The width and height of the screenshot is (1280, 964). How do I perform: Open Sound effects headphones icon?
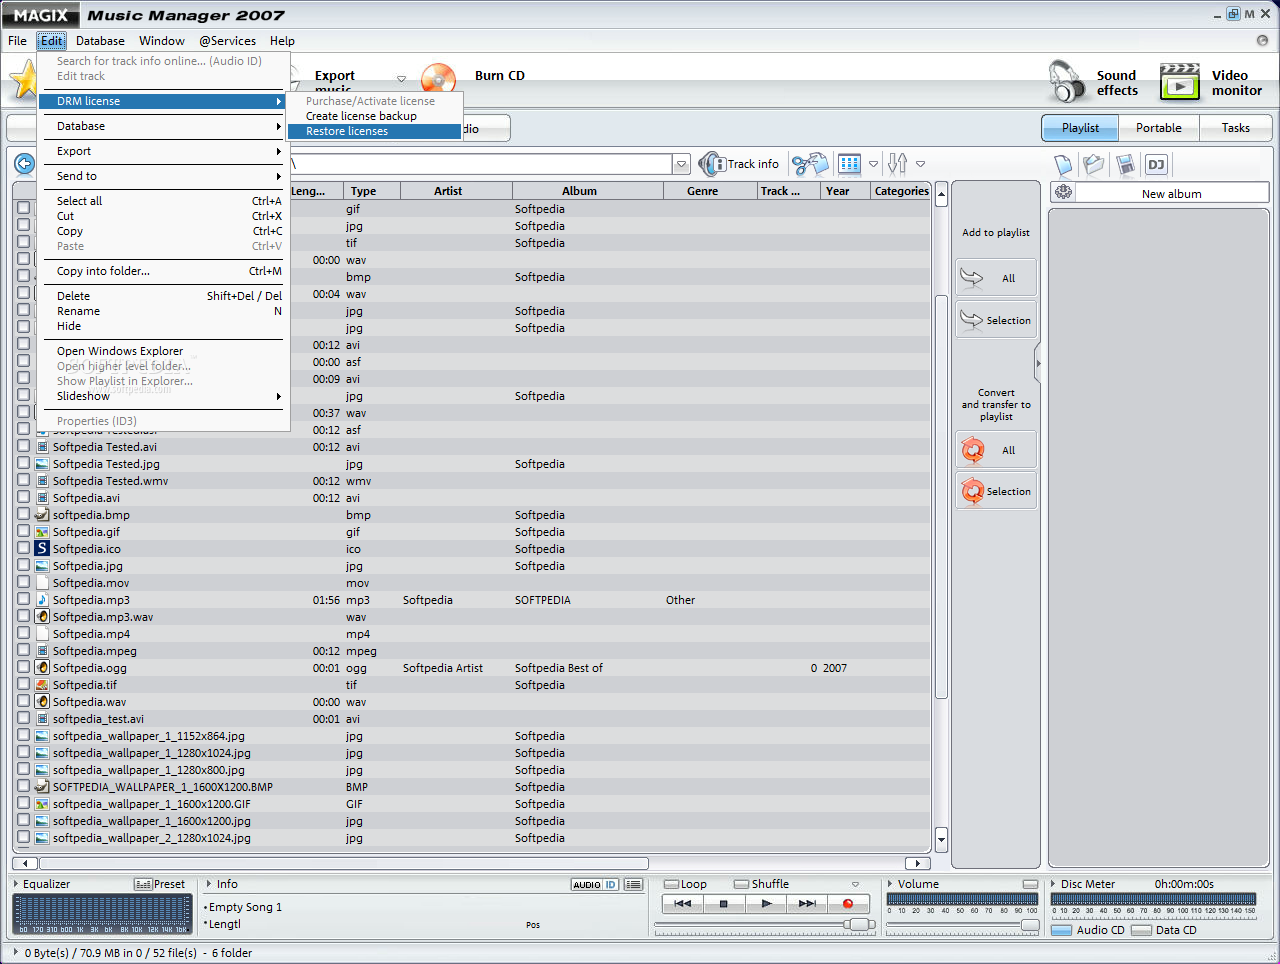click(x=1066, y=81)
